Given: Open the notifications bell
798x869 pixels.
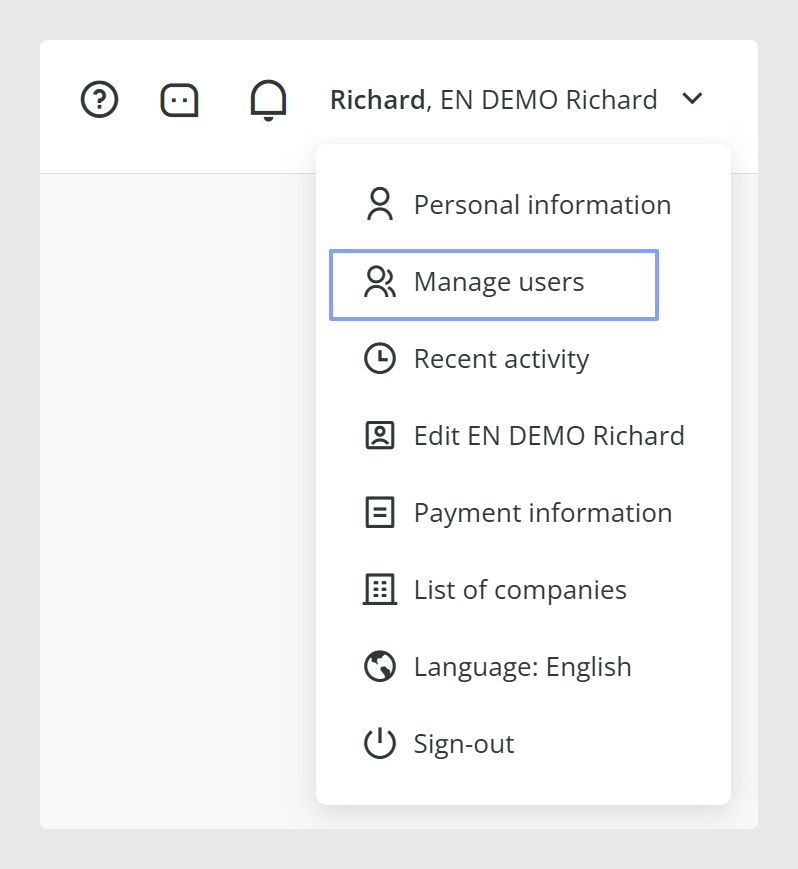Looking at the screenshot, I should pyautogui.click(x=268, y=100).
